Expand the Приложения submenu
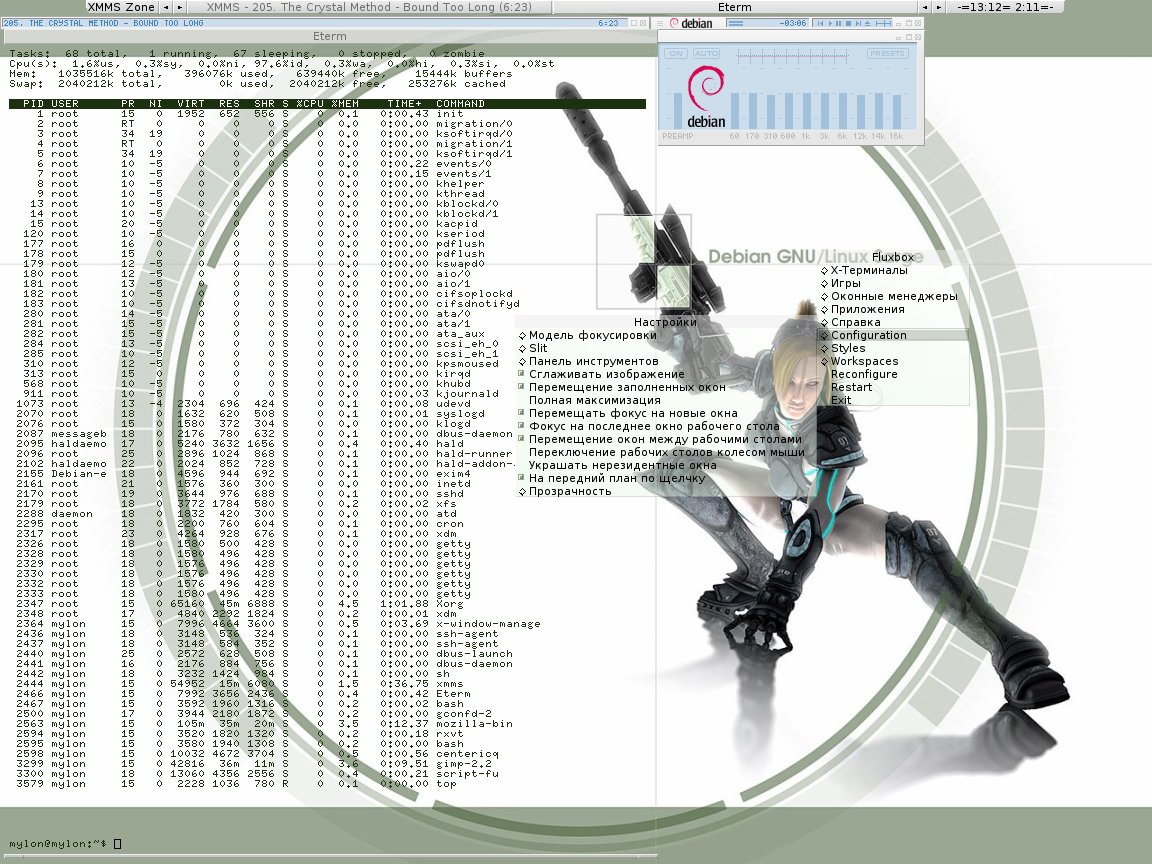This screenshot has width=1152, height=864. (893, 309)
